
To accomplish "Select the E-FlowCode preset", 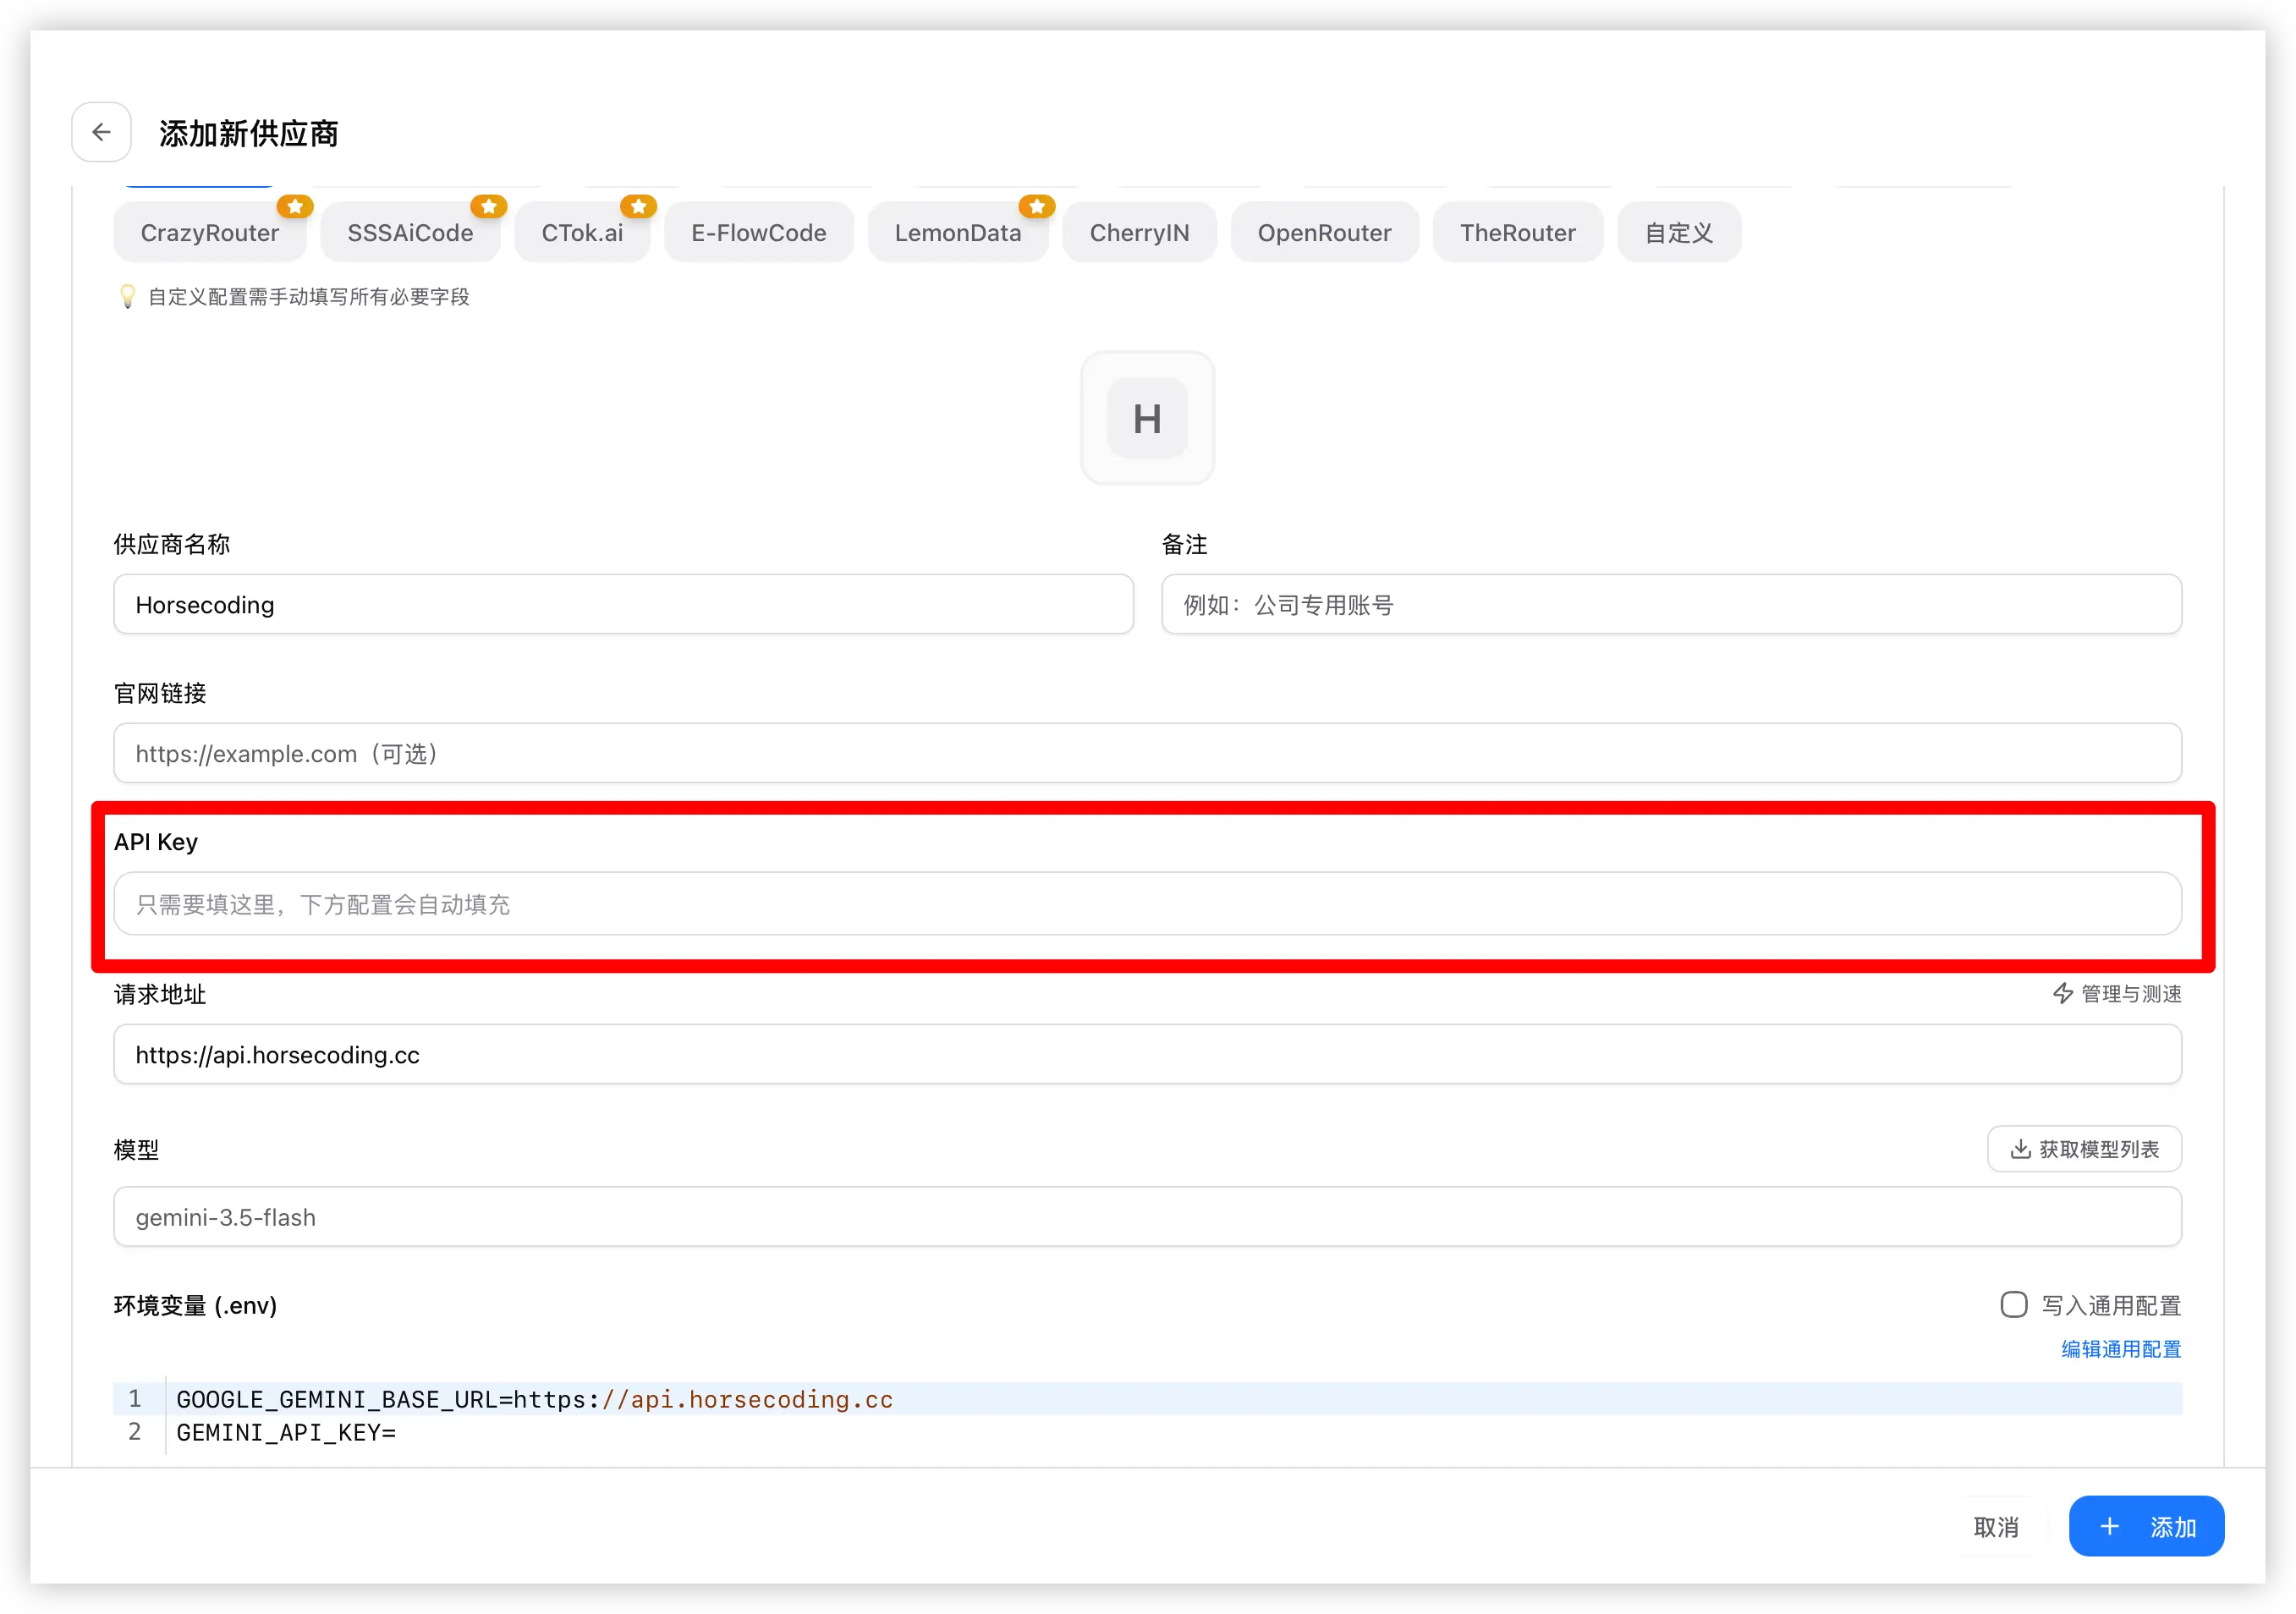I will pos(759,232).
